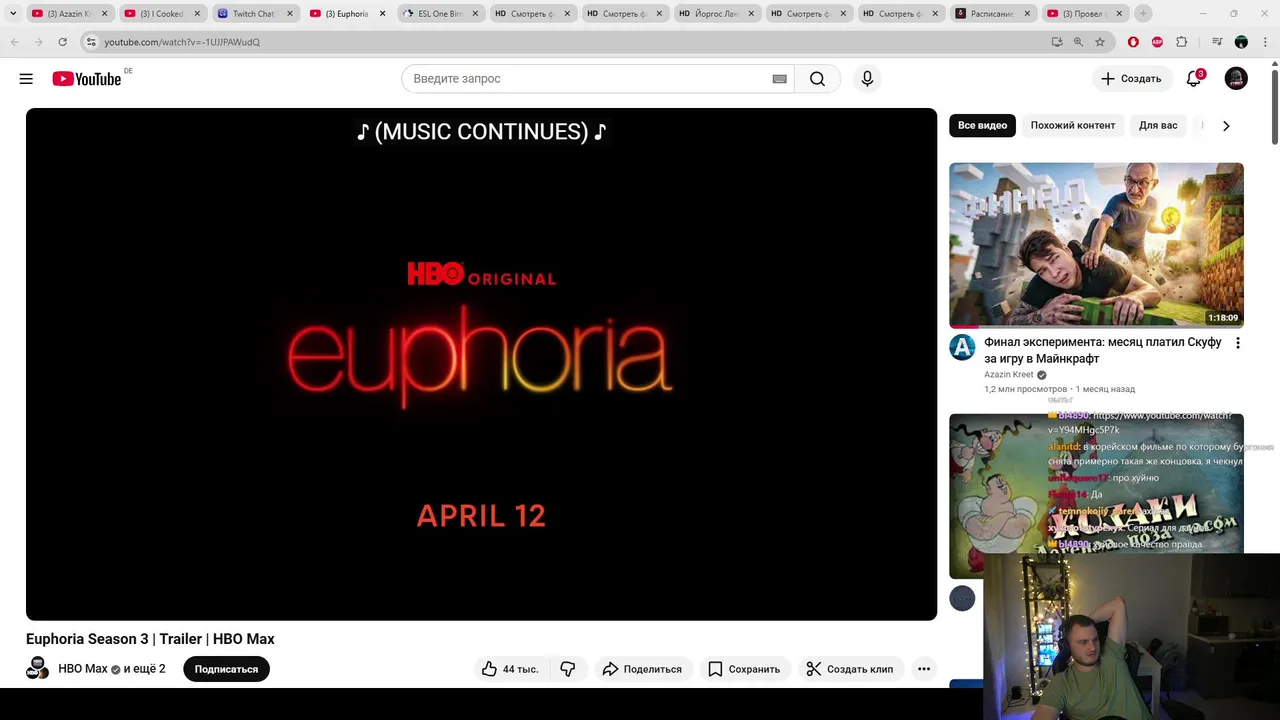This screenshot has width=1280, height=720.
Task: Click the Создать create button
Action: coord(1131,79)
